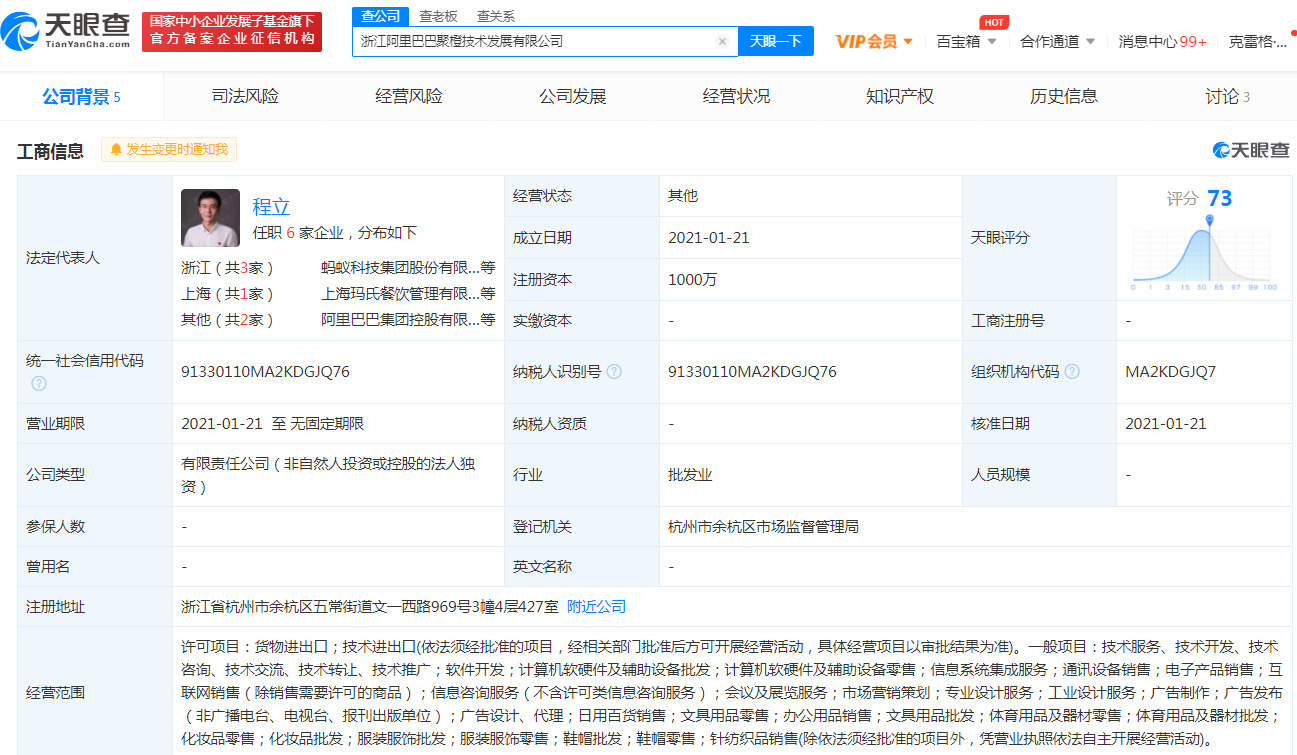Image resolution: width=1297 pixels, height=755 pixels.
Task: Open 消息中心 99+ notifications
Action: 1162,41
